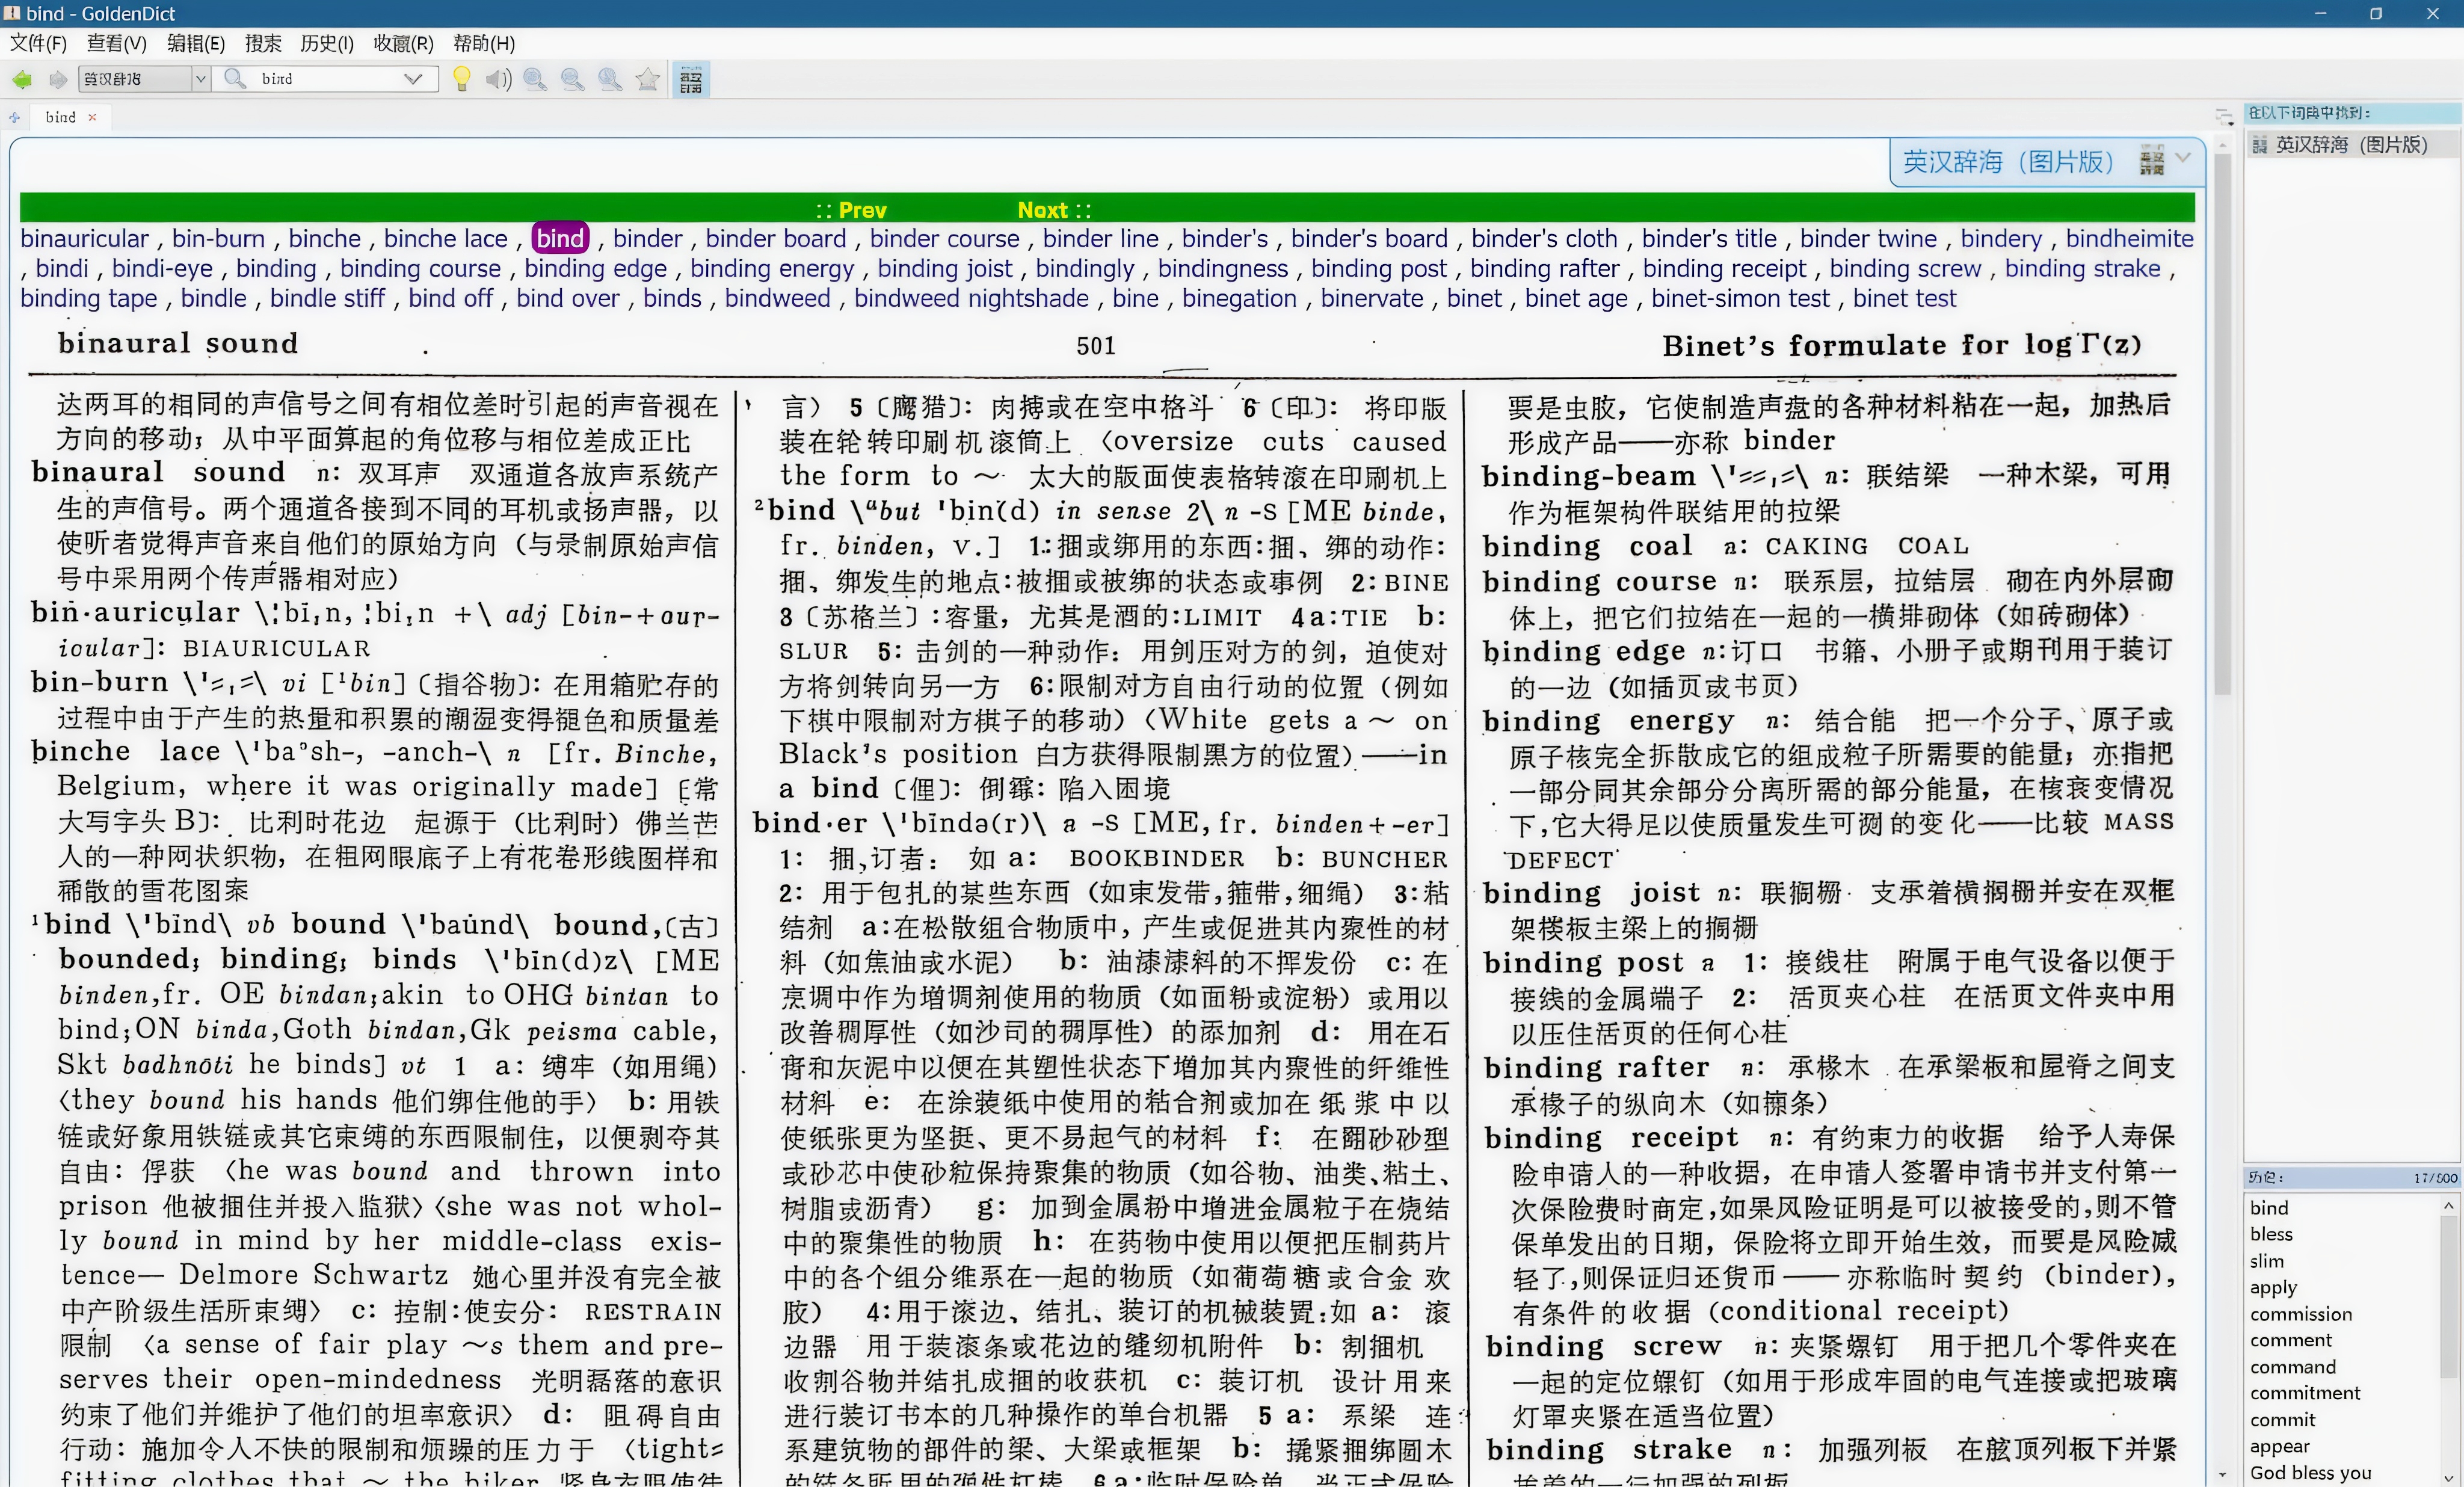This screenshot has height=1487, width=2464.
Task: Click the magnifier icon in the search box
Action: point(235,78)
